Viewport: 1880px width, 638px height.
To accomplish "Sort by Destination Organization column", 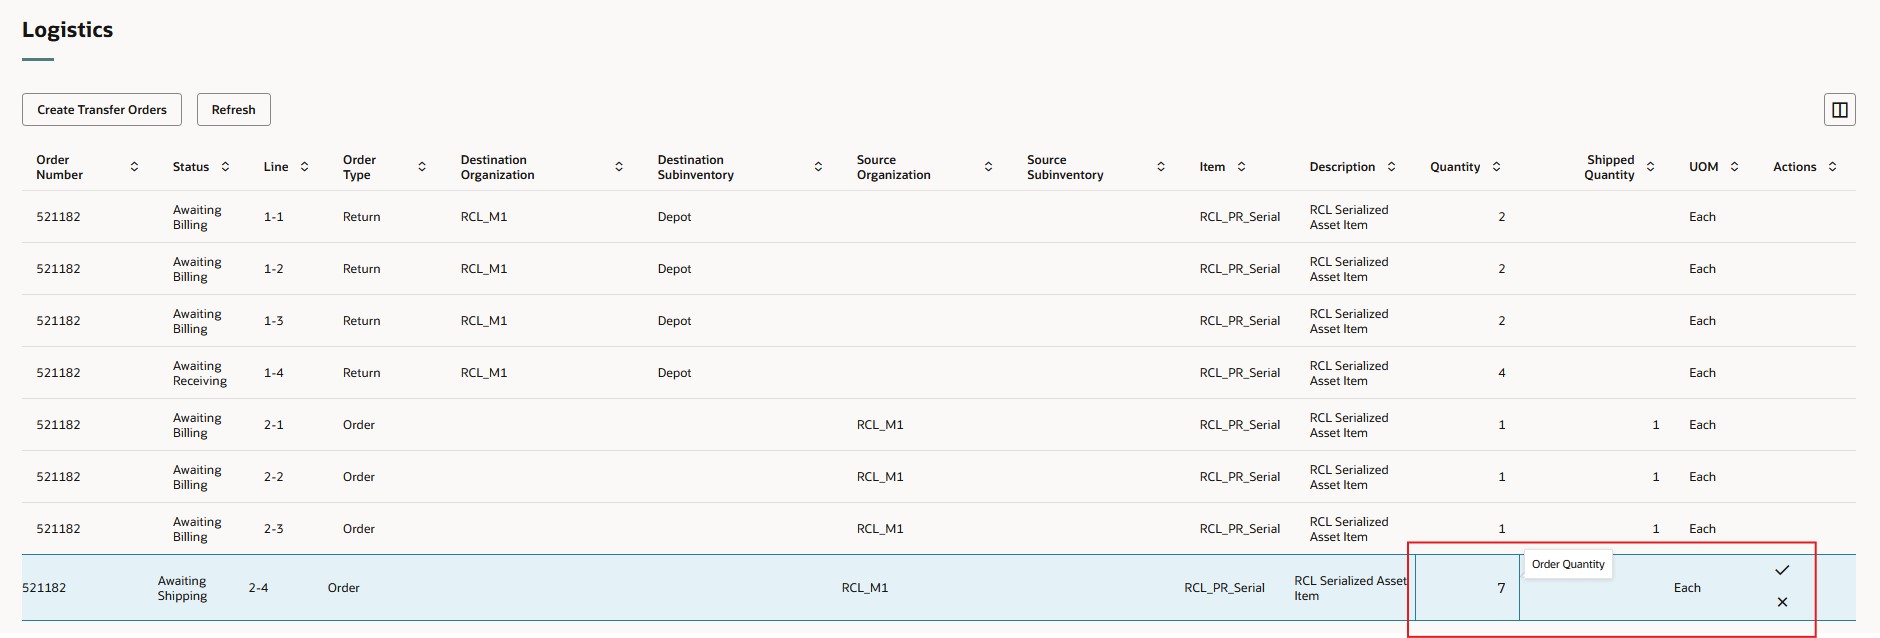I will pyautogui.click(x=619, y=167).
